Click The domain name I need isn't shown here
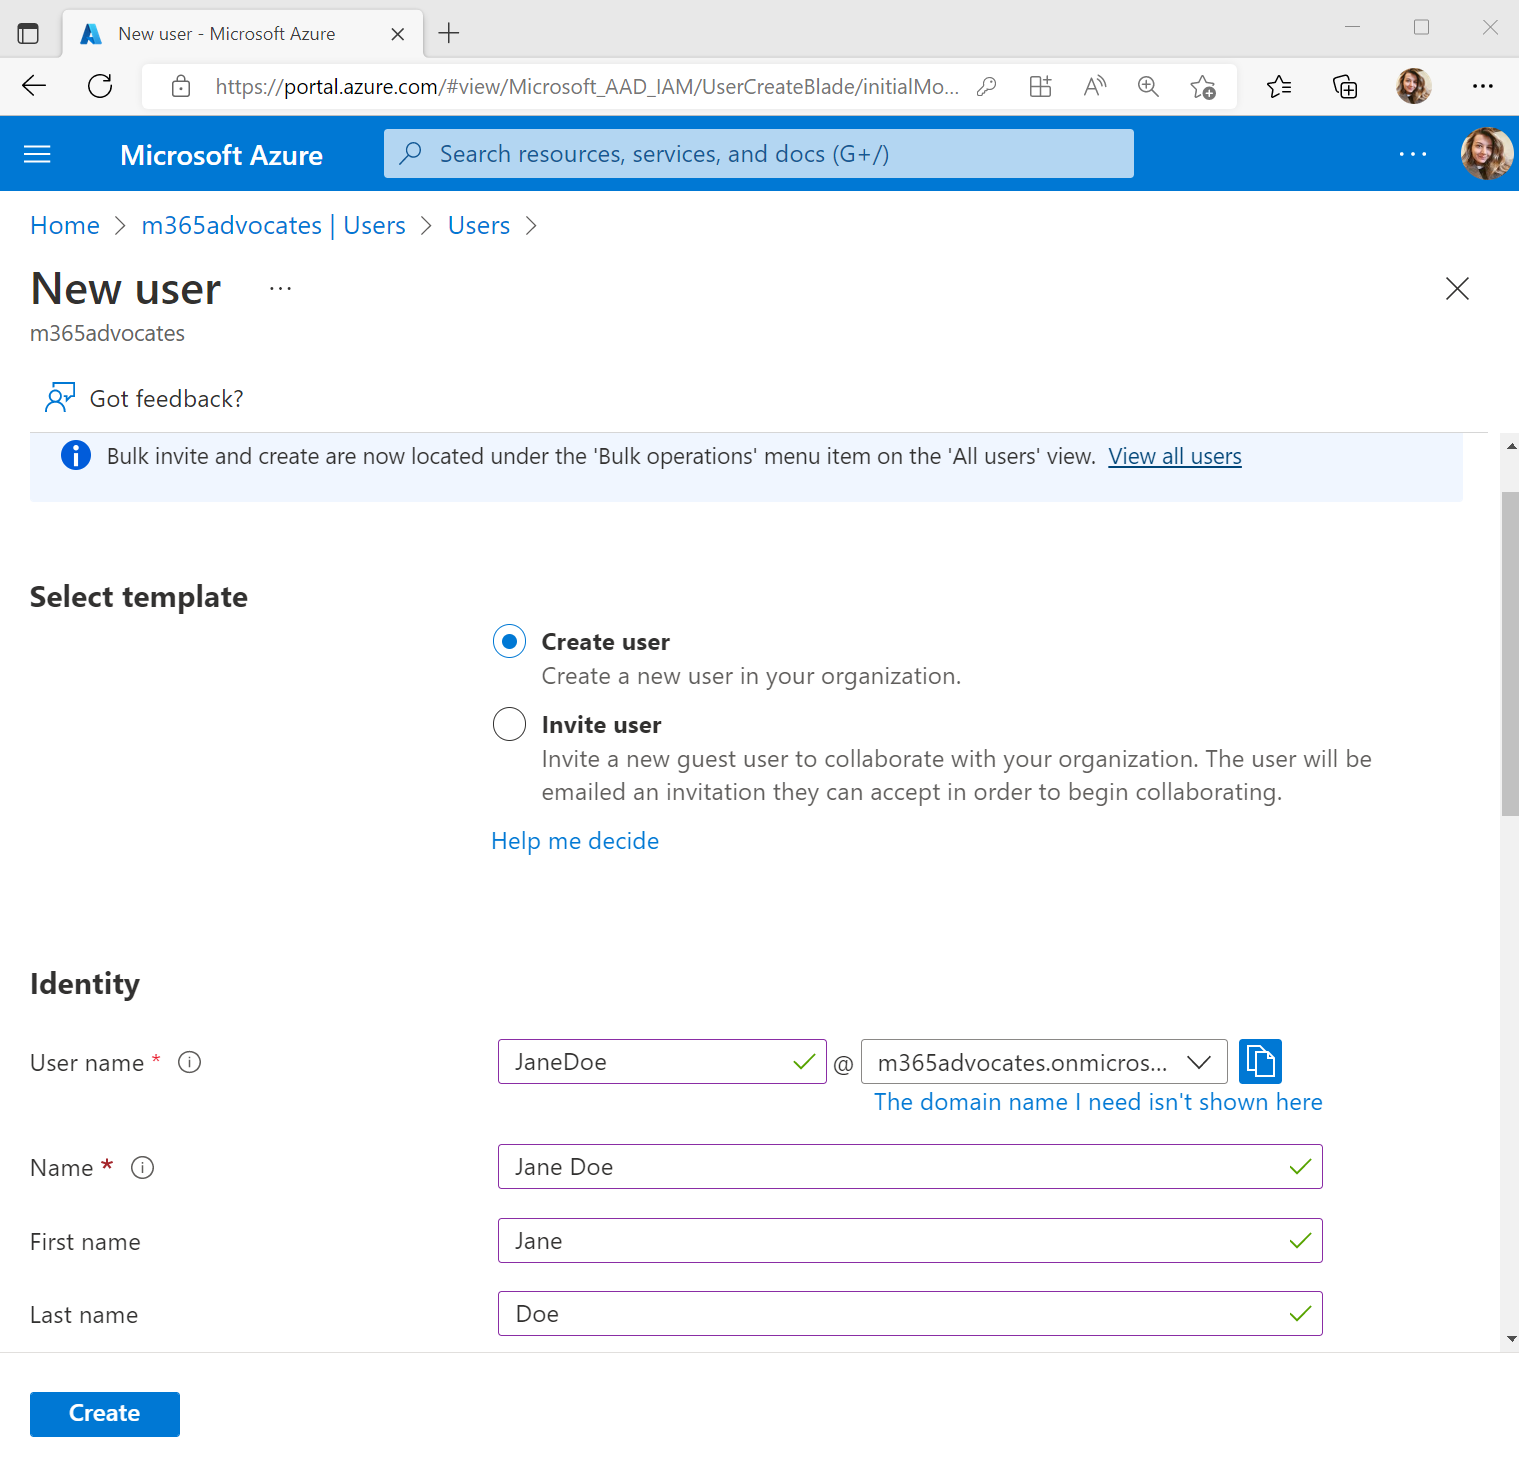Viewport: 1519px width, 1467px height. (x=1098, y=1102)
